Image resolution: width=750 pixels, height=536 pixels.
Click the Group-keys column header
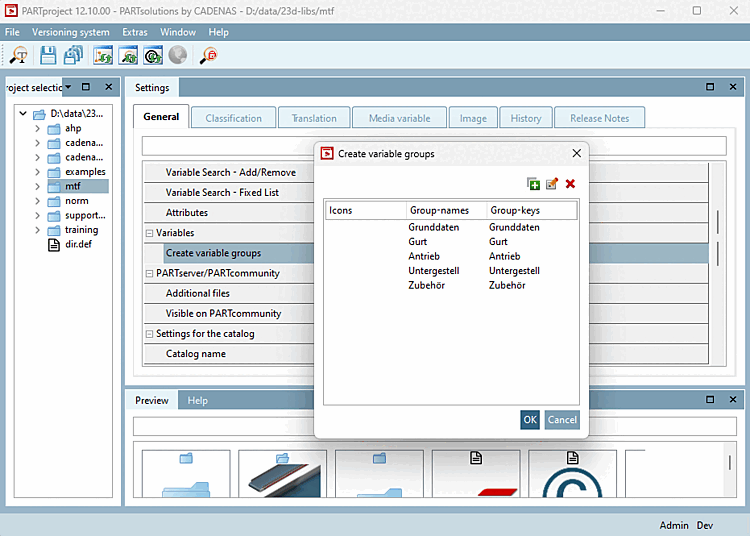[532, 210]
